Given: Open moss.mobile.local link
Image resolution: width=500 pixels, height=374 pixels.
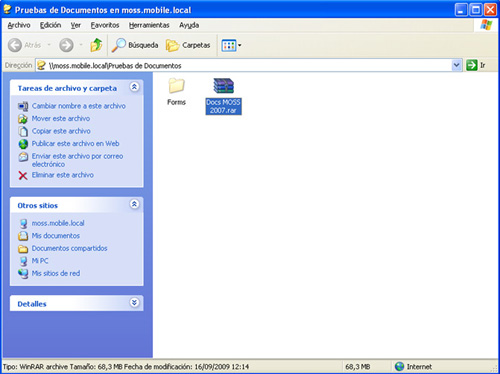Looking at the screenshot, I should point(58,223).
